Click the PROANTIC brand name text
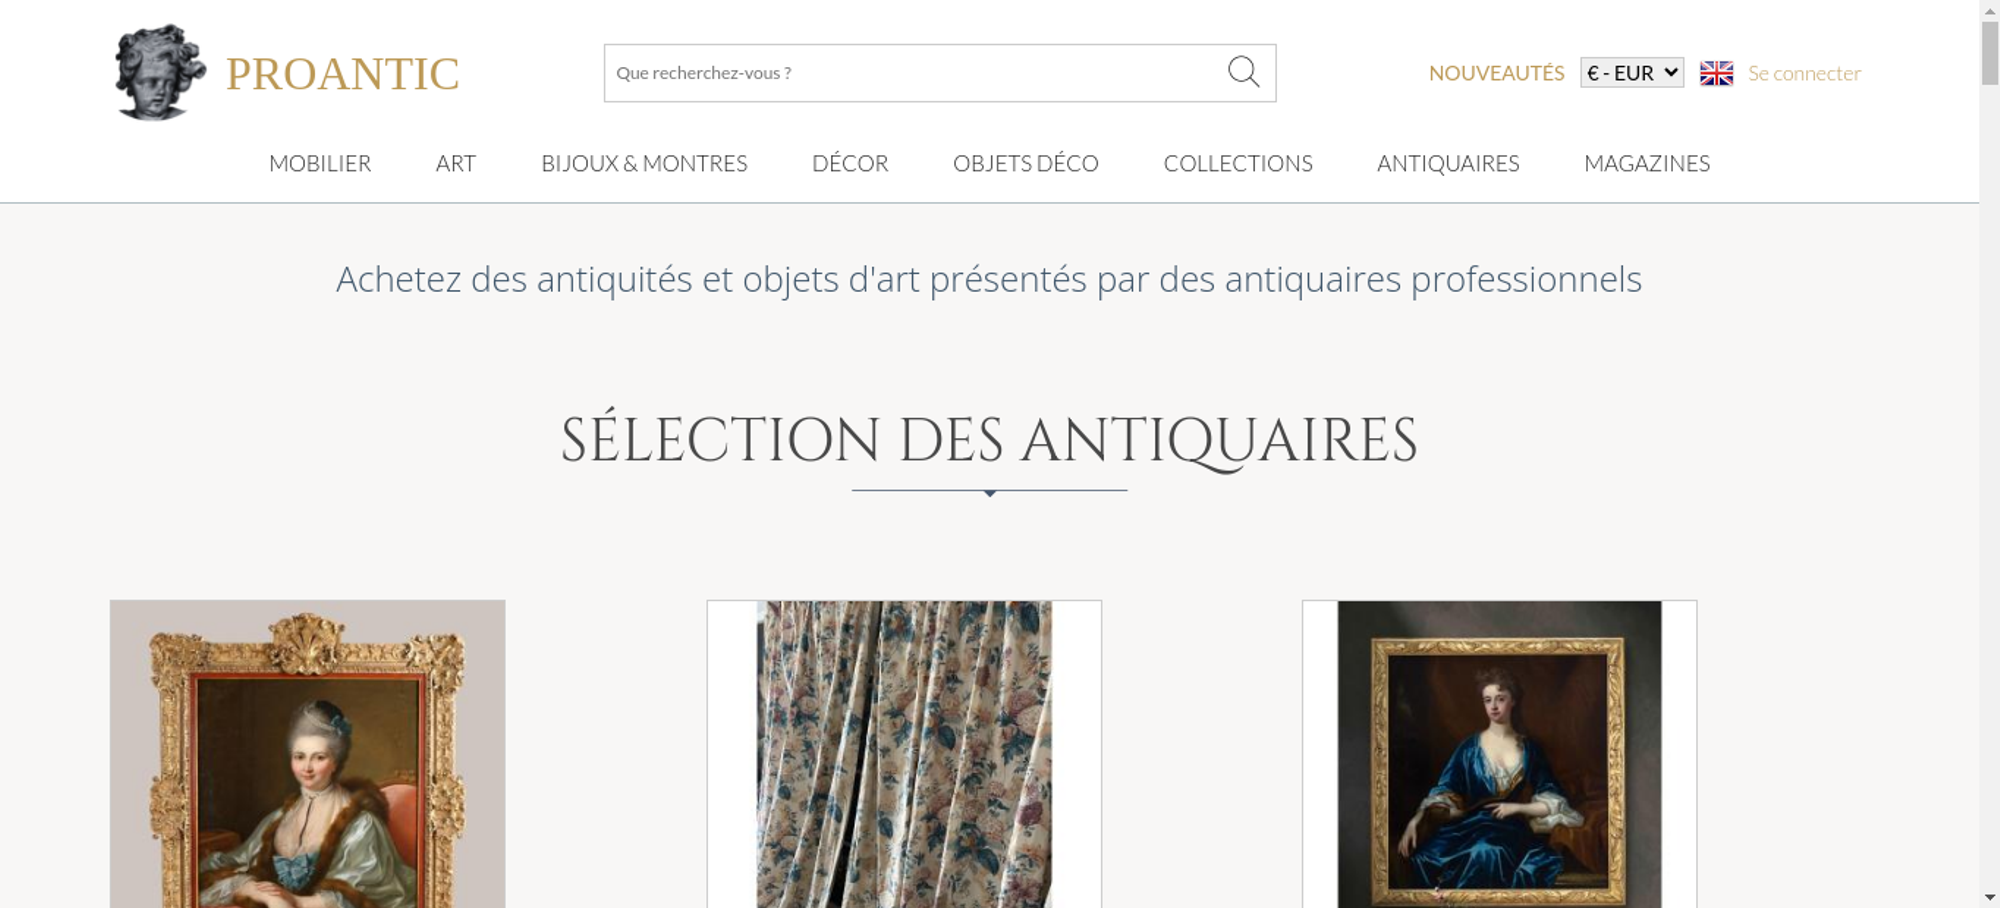 point(343,74)
